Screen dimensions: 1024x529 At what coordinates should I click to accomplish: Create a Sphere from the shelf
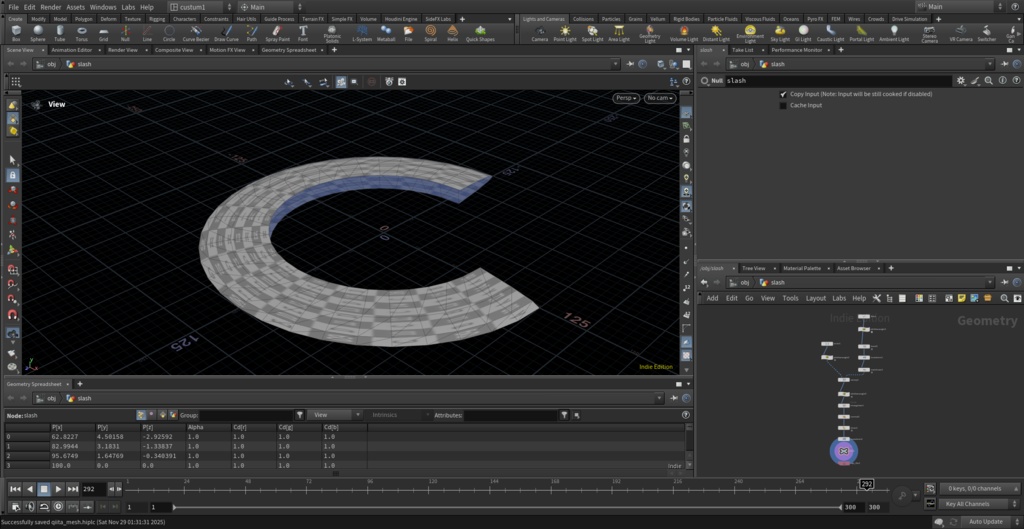tap(38, 33)
